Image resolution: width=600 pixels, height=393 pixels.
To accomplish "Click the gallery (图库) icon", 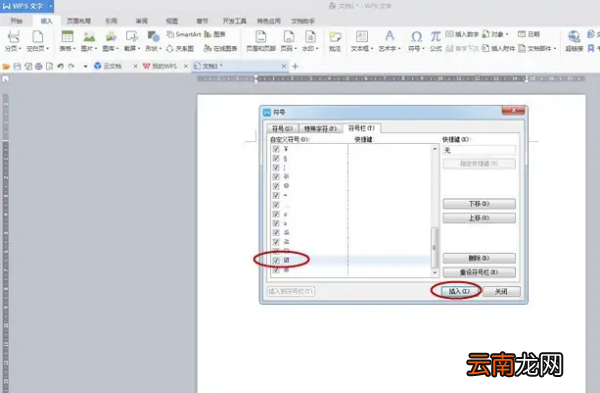I will click(x=111, y=37).
